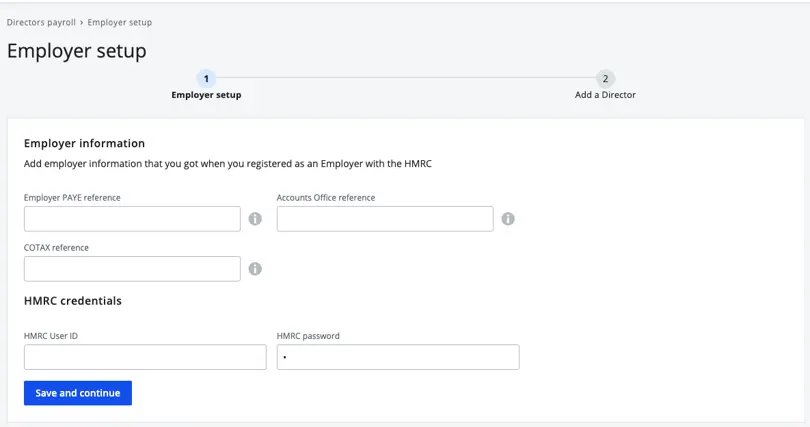810x427 pixels.
Task: Click the Accounts Office reference field label
Action: [x=326, y=198]
